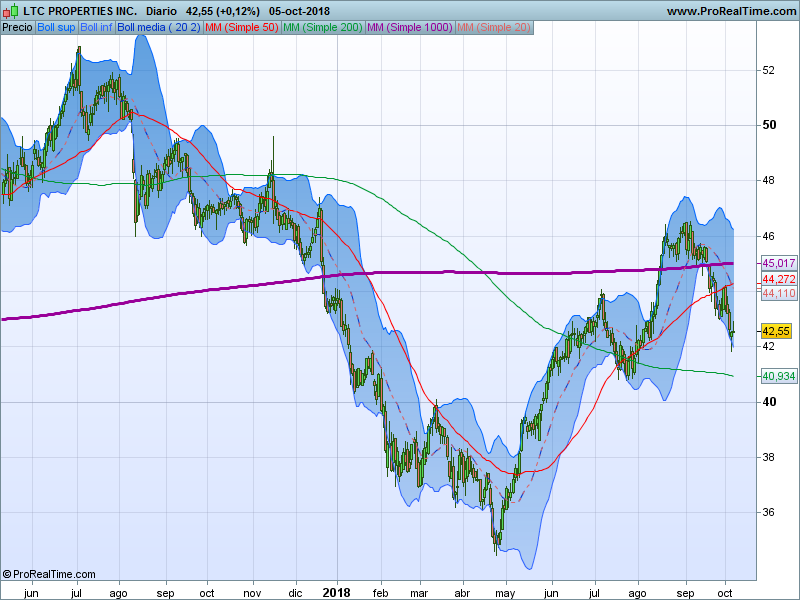Click the bold 40 price axis value
800x600 pixels.
click(x=769, y=402)
